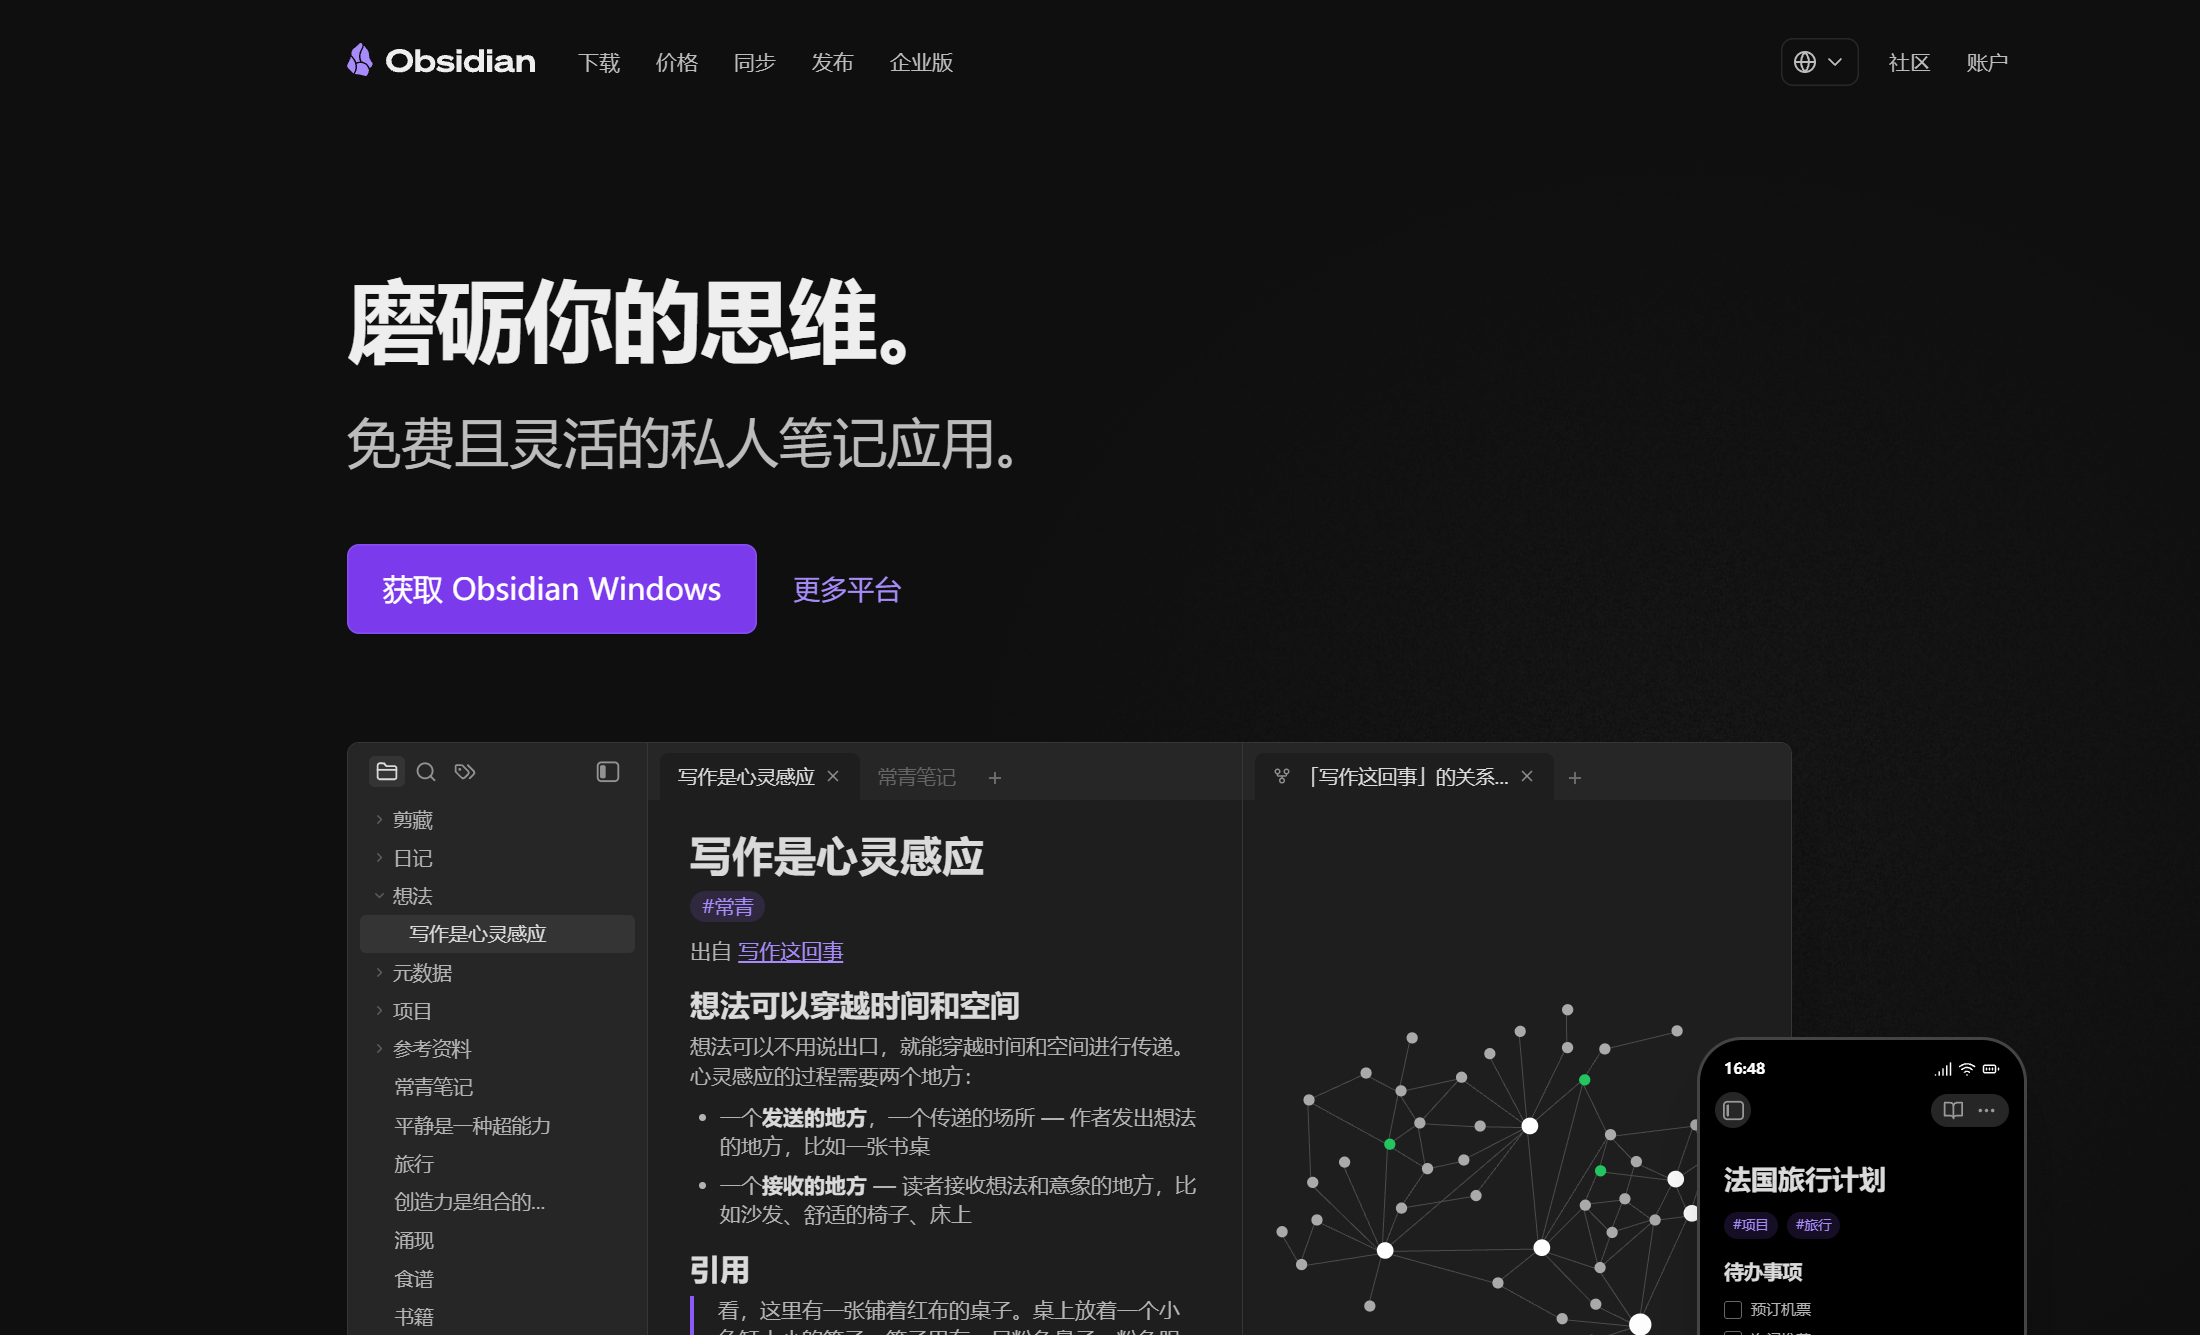Click the search magnifier icon in sidebar
This screenshot has height=1335, width=2200.
(x=426, y=771)
